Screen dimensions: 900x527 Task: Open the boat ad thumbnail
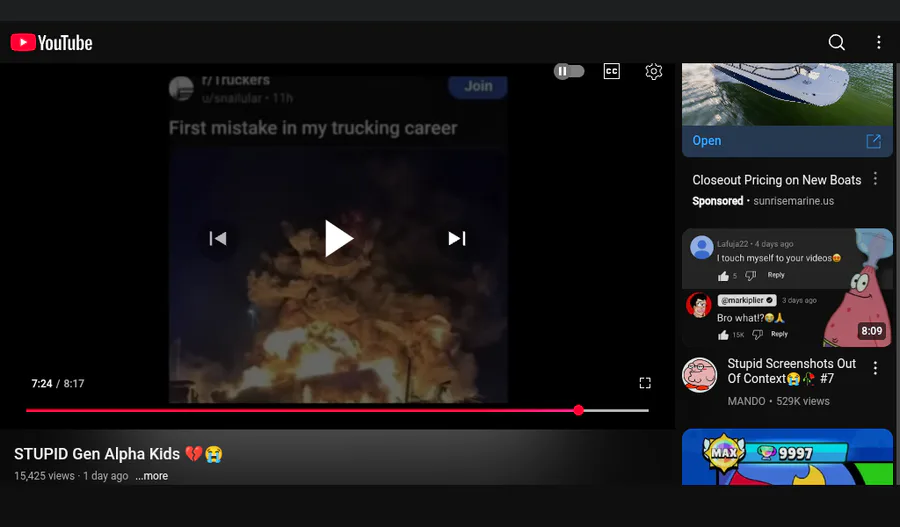click(x=787, y=94)
